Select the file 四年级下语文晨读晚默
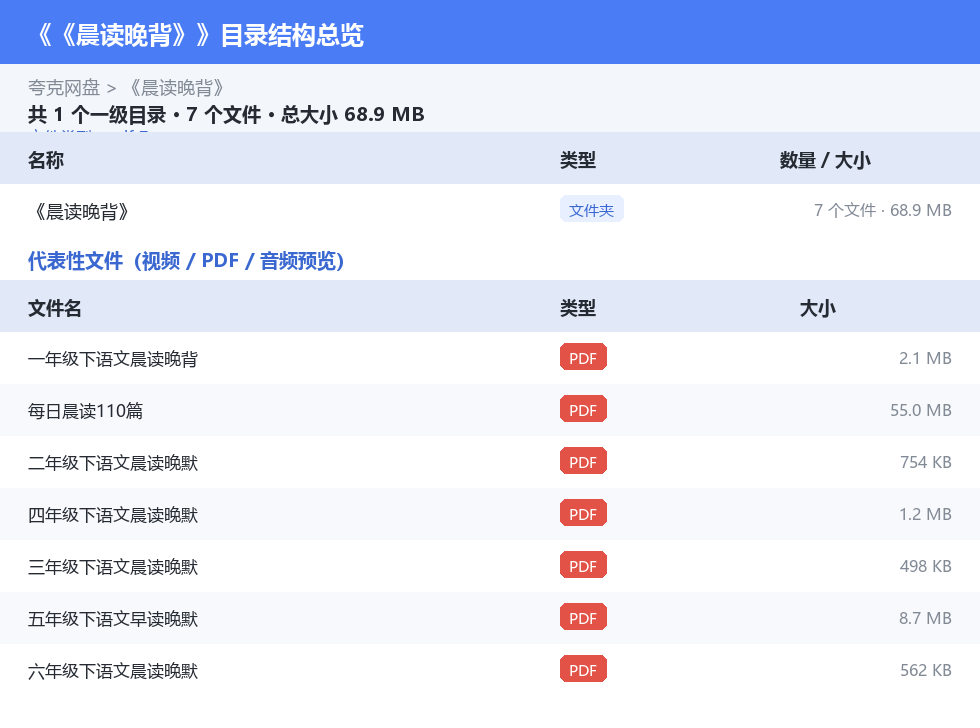 (113, 514)
